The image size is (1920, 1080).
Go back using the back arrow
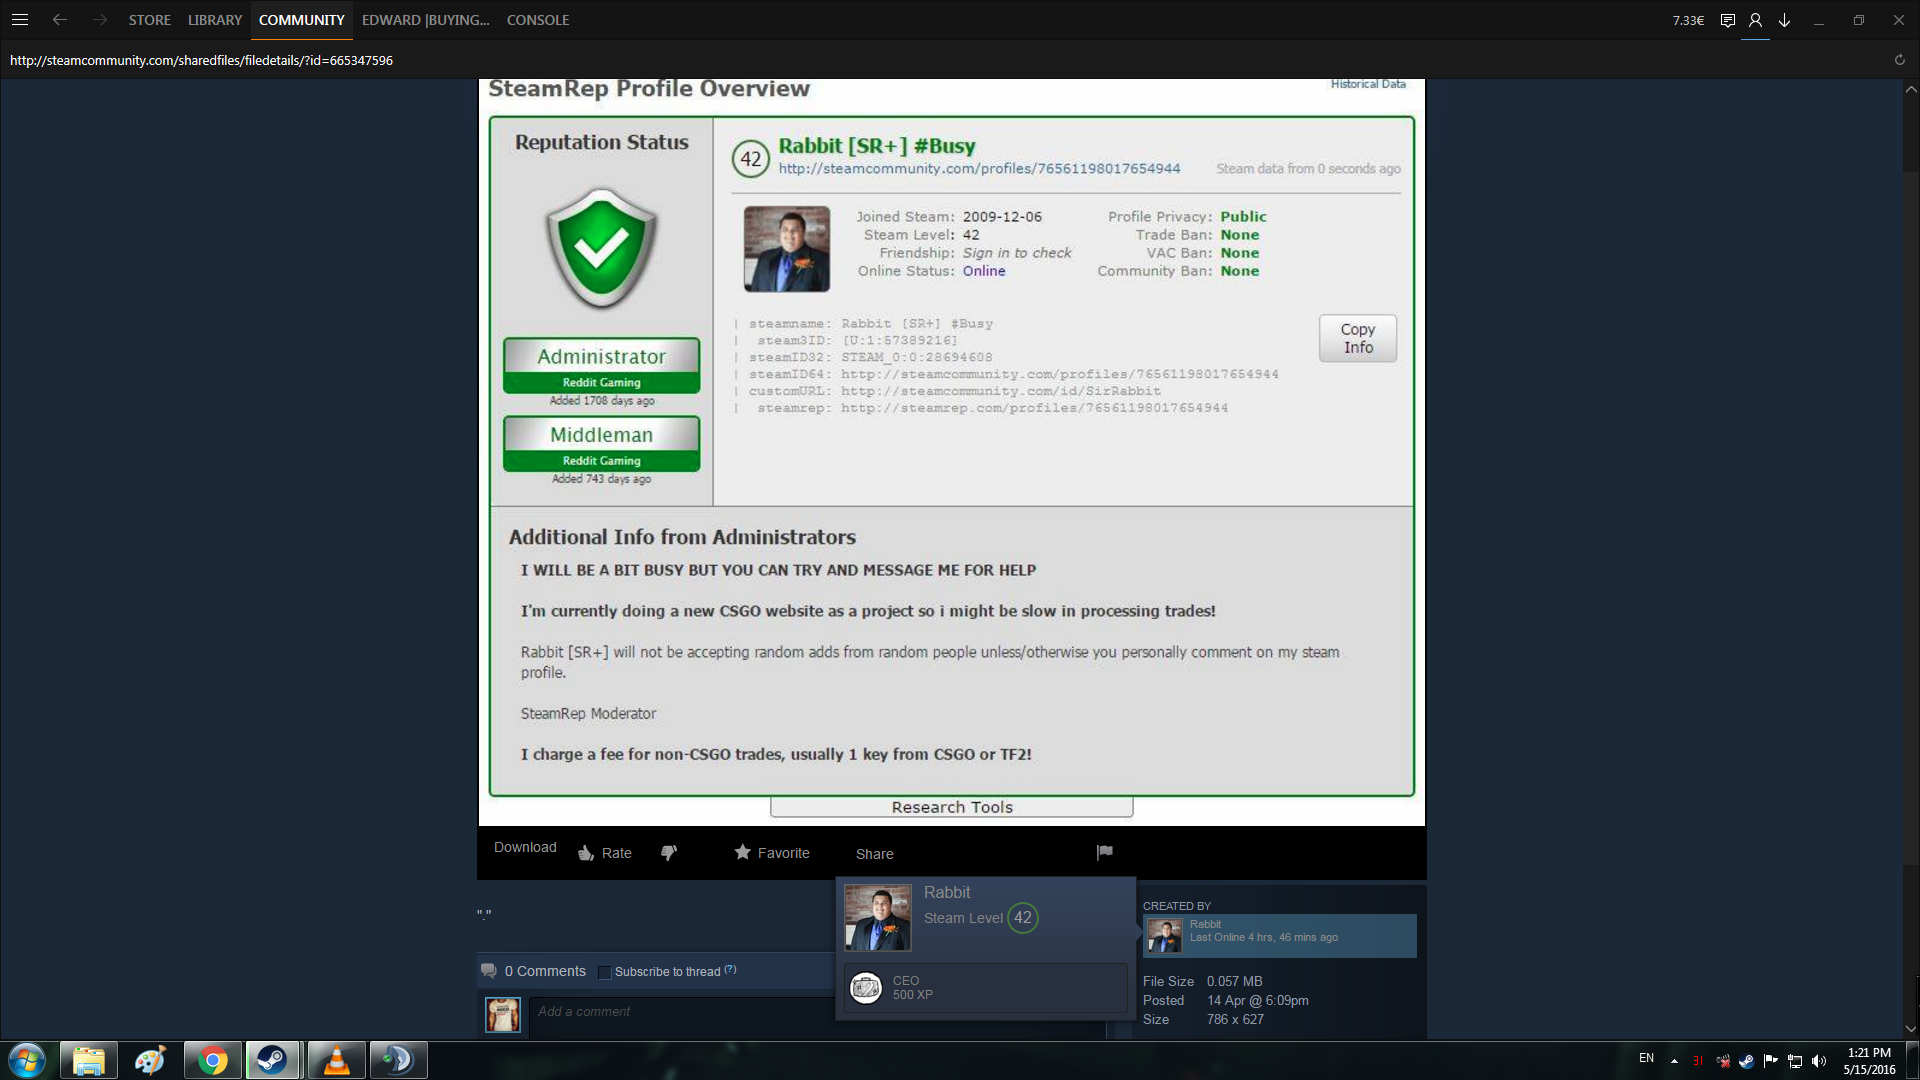pos(60,20)
